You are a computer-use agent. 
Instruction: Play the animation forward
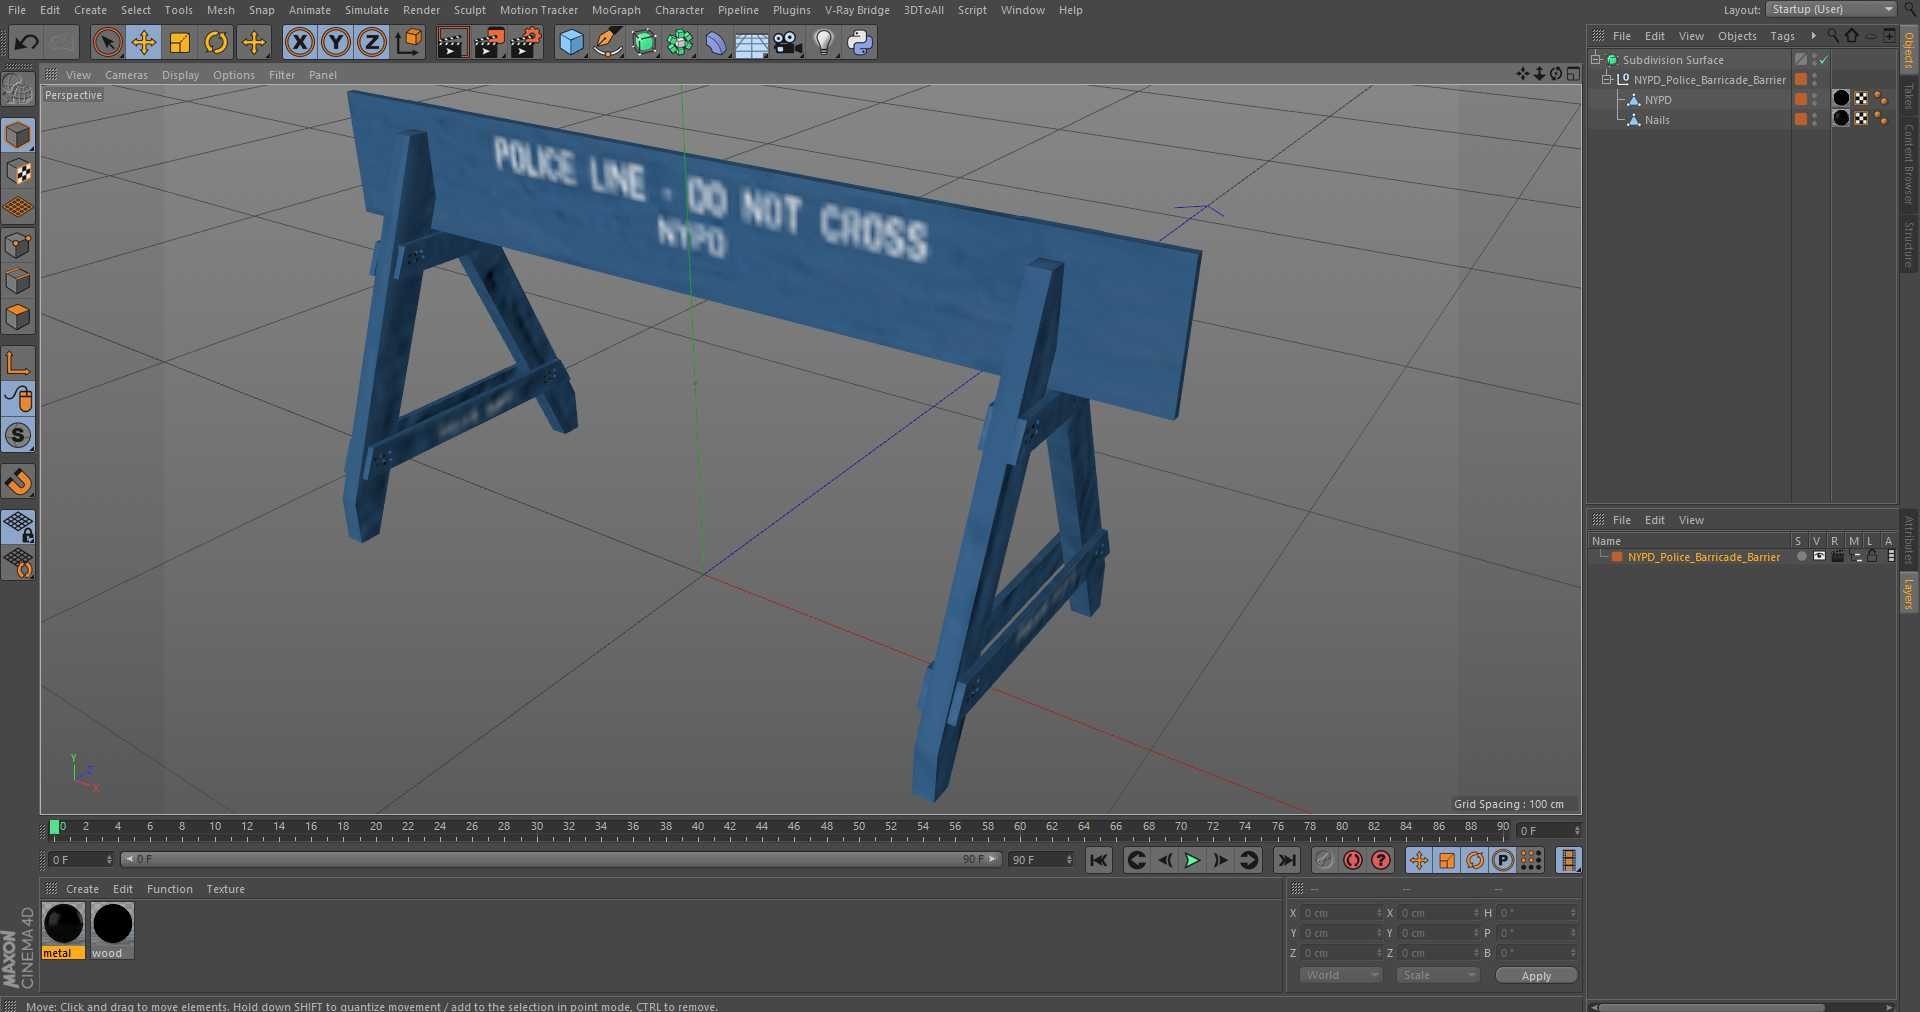(x=1192, y=860)
